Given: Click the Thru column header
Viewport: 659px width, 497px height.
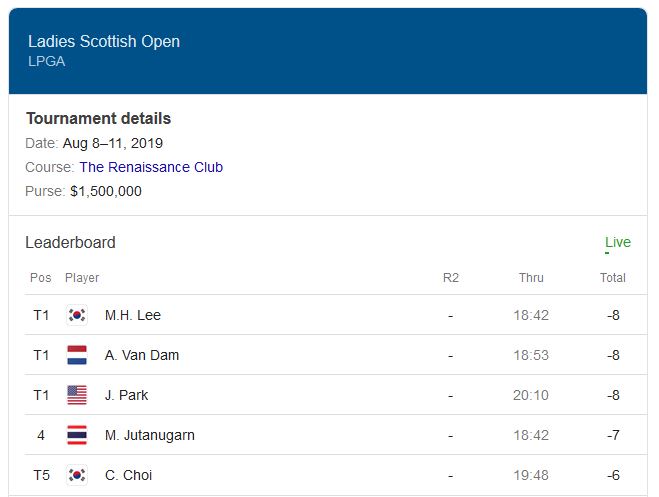Looking at the screenshot, I should (x=531, y=278).
